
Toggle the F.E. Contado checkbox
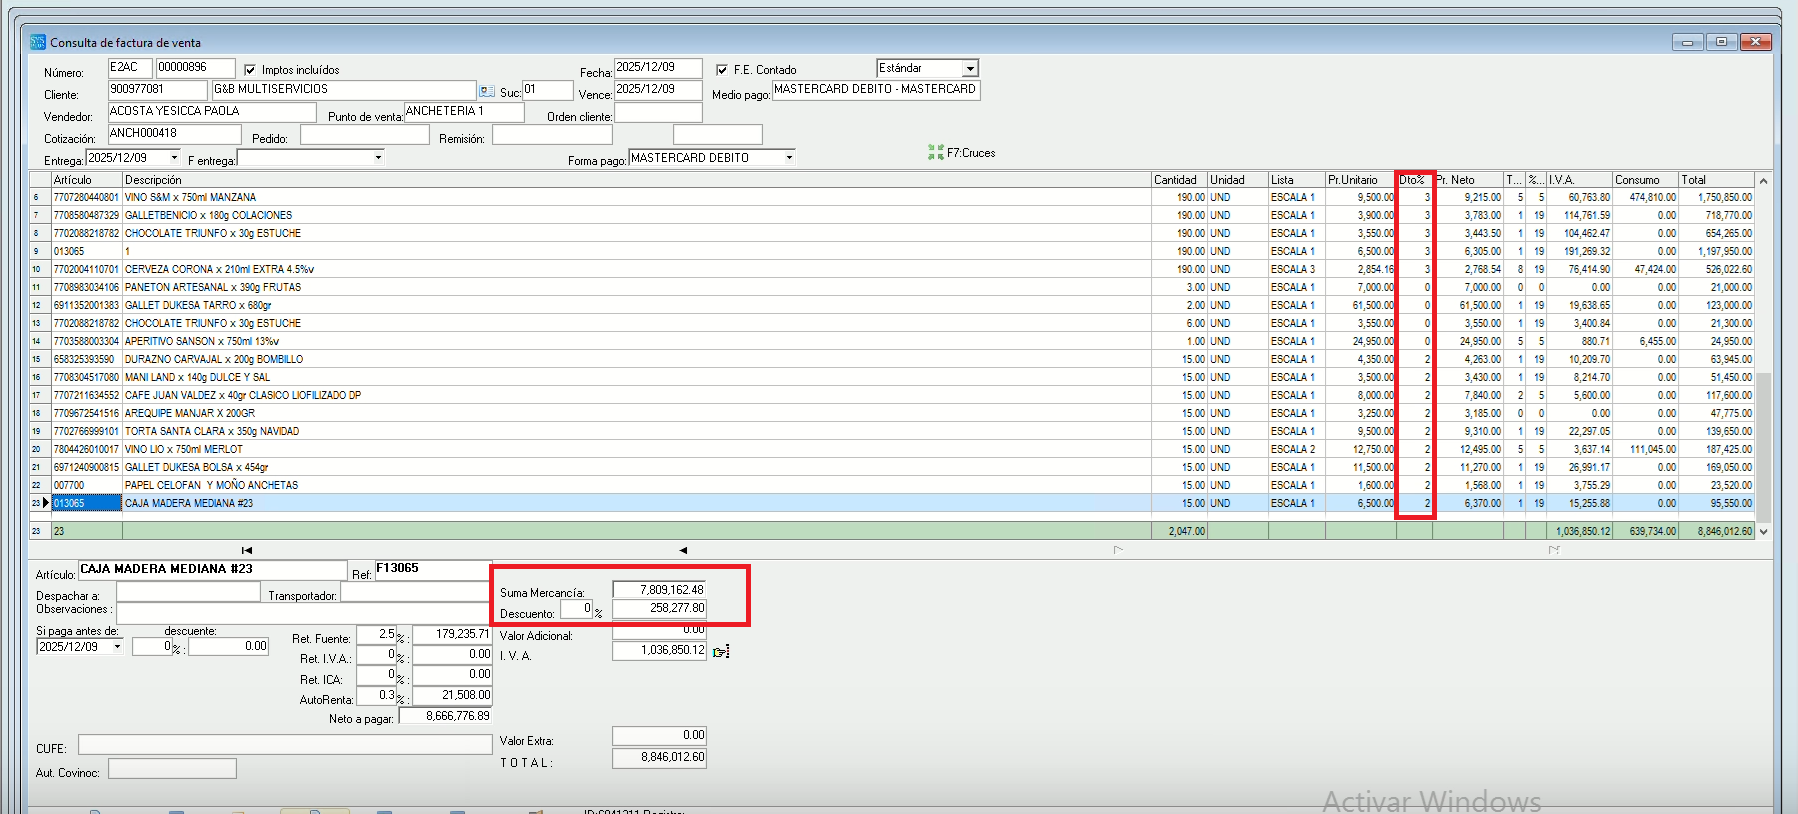tap(722, 70)
